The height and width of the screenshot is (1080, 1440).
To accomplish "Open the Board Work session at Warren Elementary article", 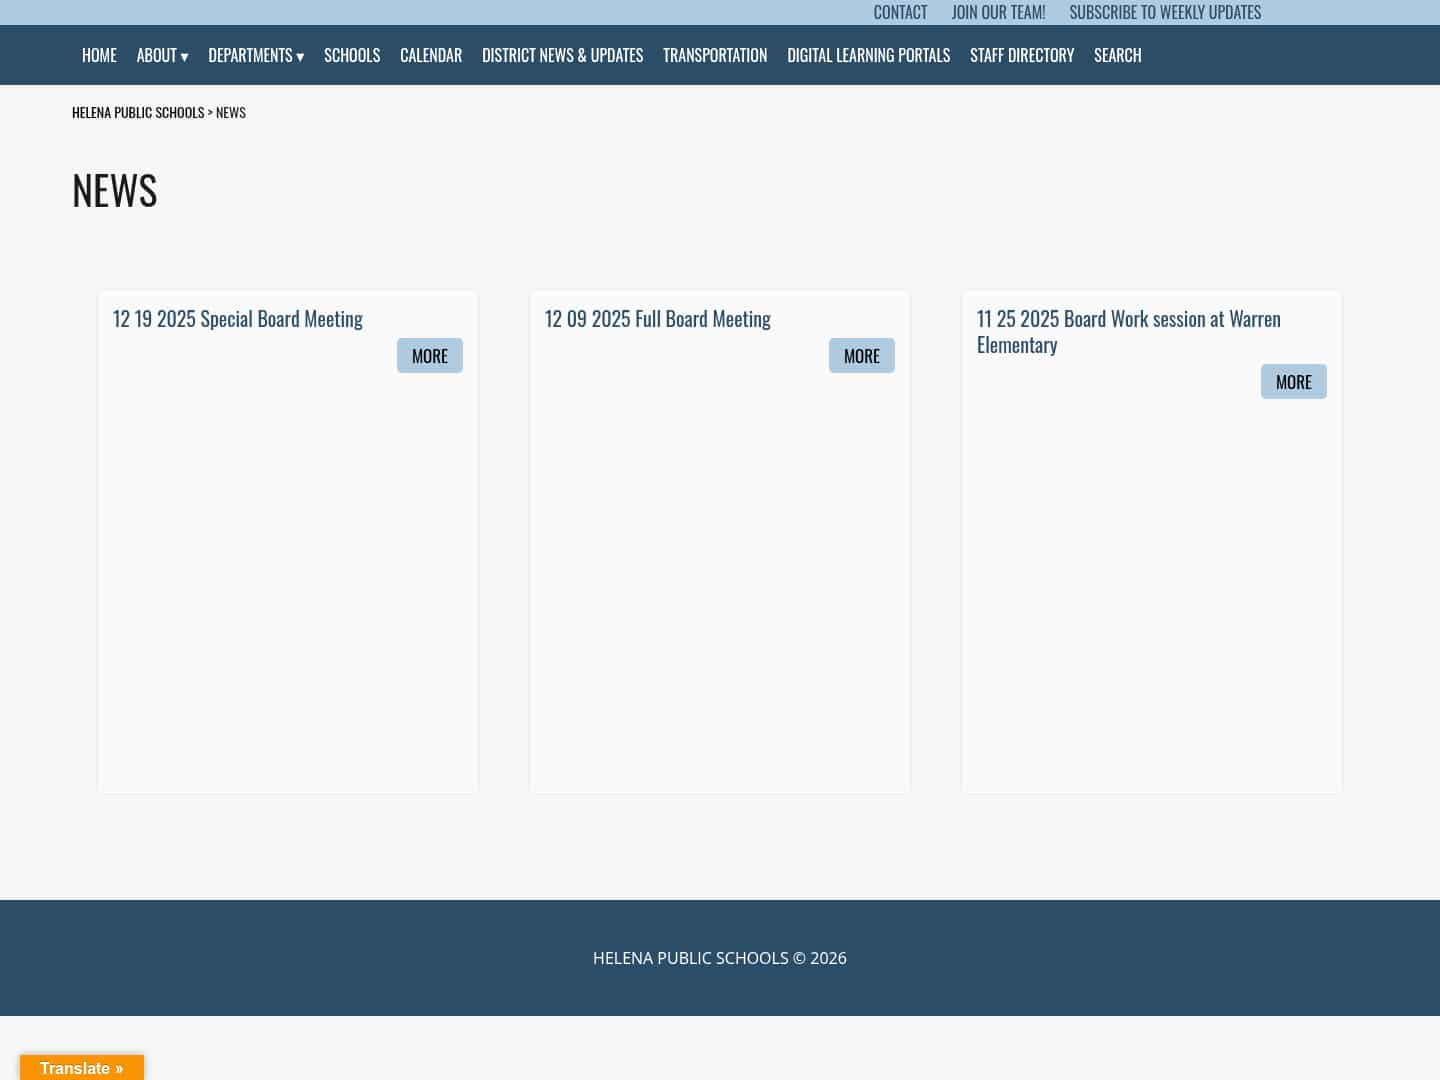I will point(1128,330).
